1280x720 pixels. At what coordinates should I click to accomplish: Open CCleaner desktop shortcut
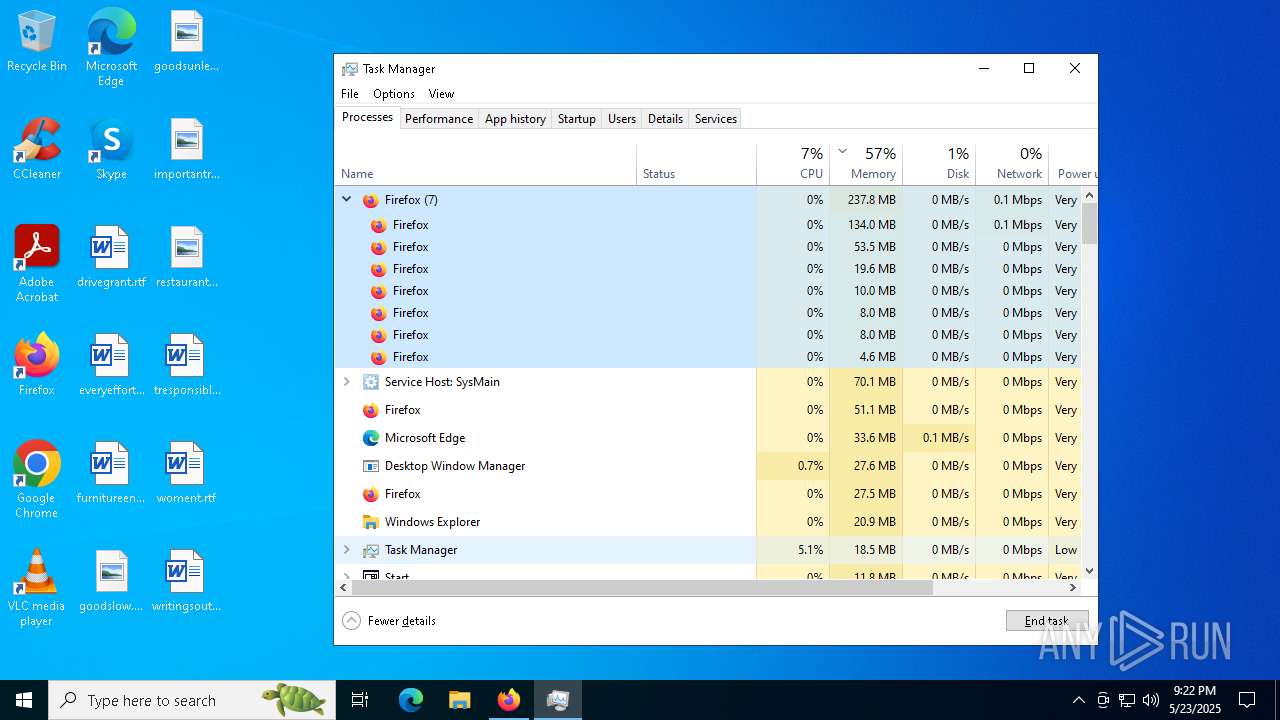point(37,150)
